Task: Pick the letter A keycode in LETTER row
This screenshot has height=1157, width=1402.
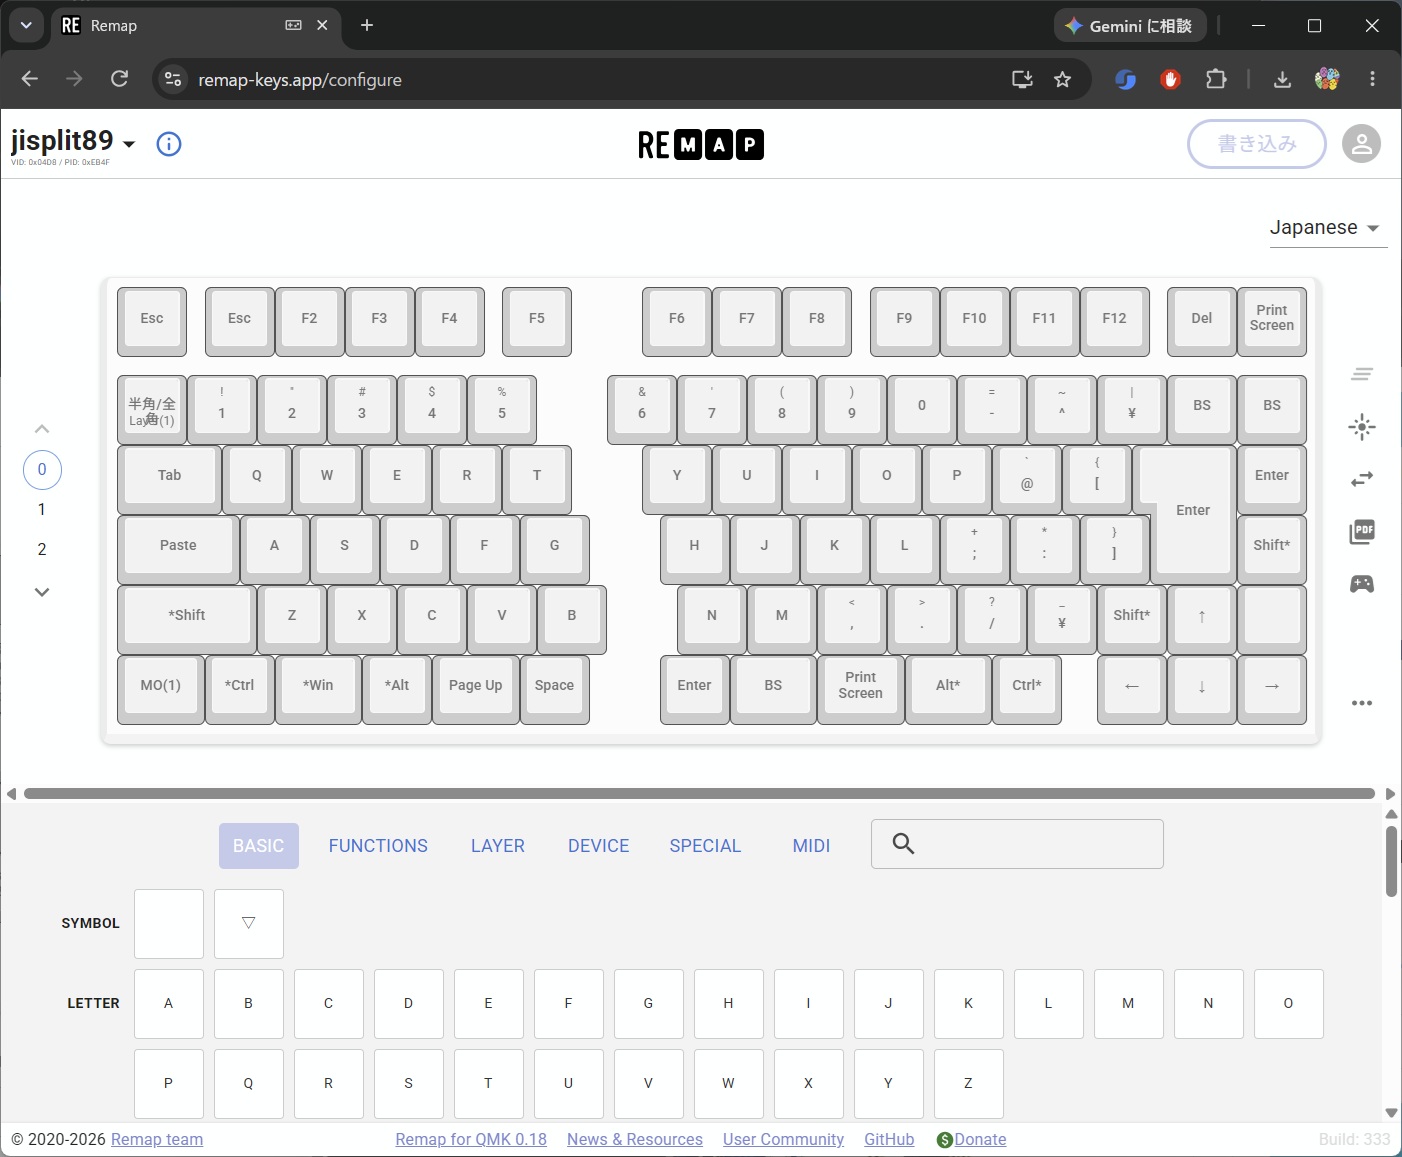Action: 169,1004
